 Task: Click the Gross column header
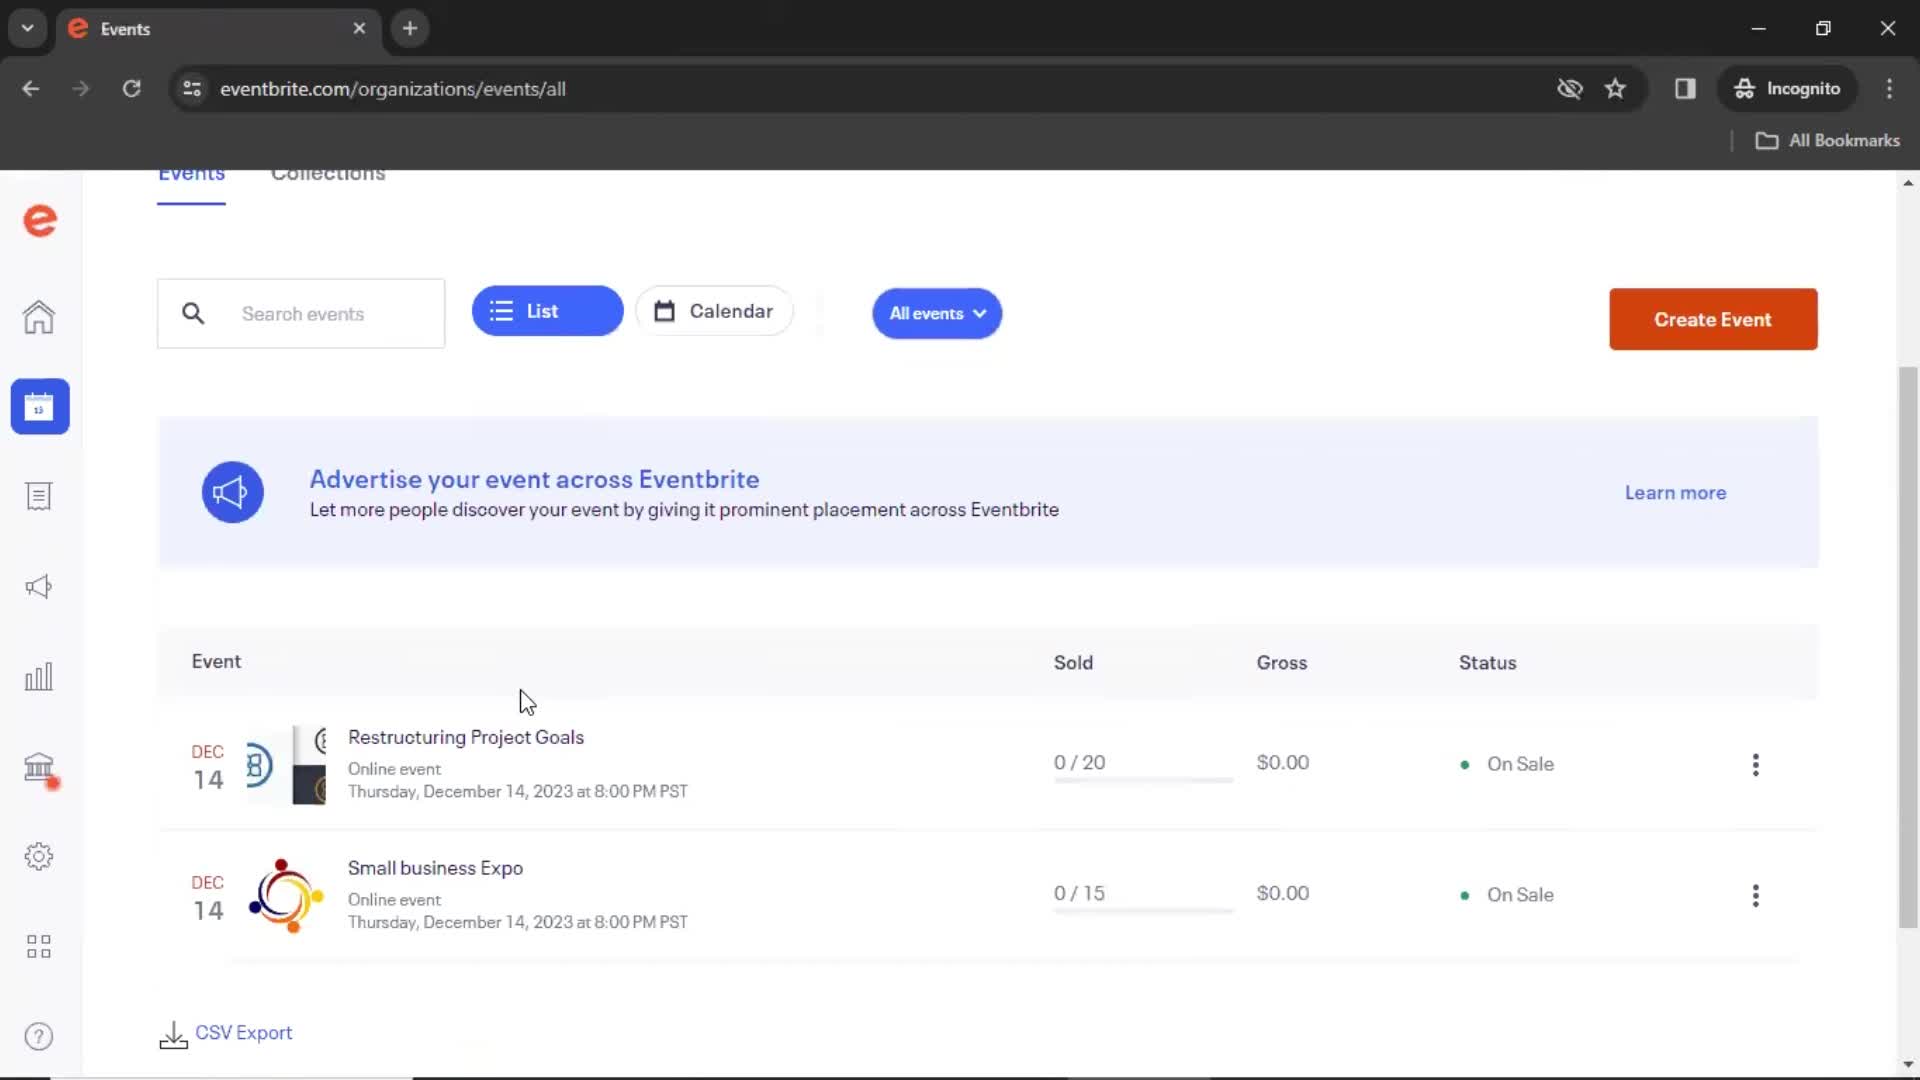coord(1281,663)
